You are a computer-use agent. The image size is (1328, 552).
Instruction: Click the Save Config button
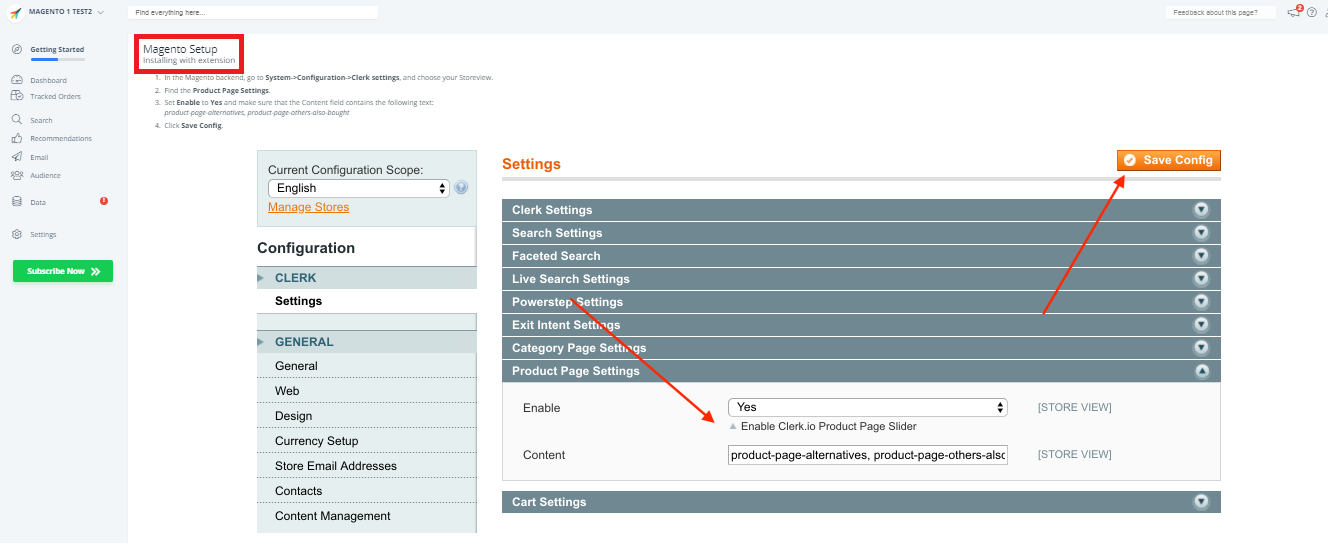tap(1168, 160)
